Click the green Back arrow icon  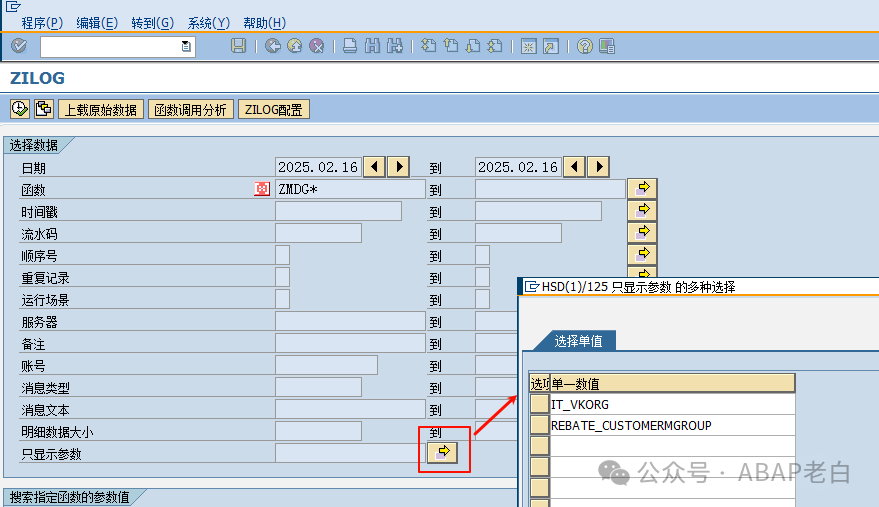[x=273, y=46]
